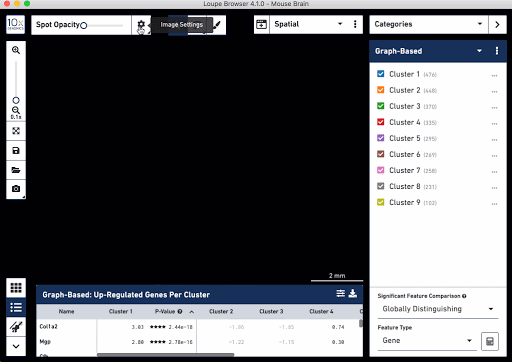Adjust the Spot Opacity slider handle
The width and height of the screenshot is (512, 362).
point(84,25)
